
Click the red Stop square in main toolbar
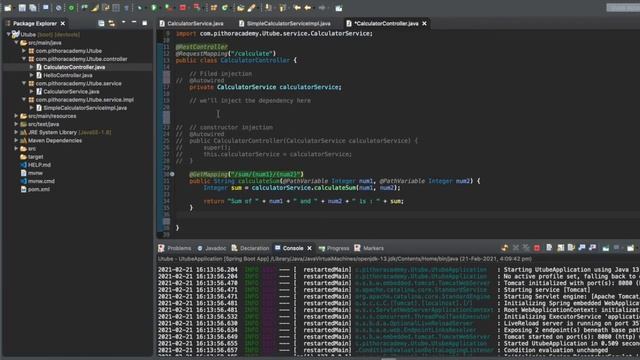click(x=182, y=8)
